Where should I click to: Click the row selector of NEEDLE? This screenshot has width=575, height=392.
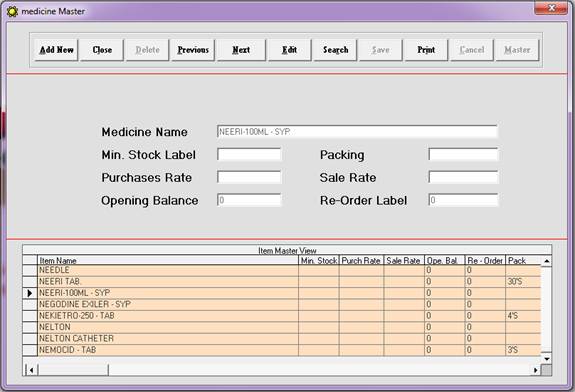pyautogui.click(x=30, y=271)
